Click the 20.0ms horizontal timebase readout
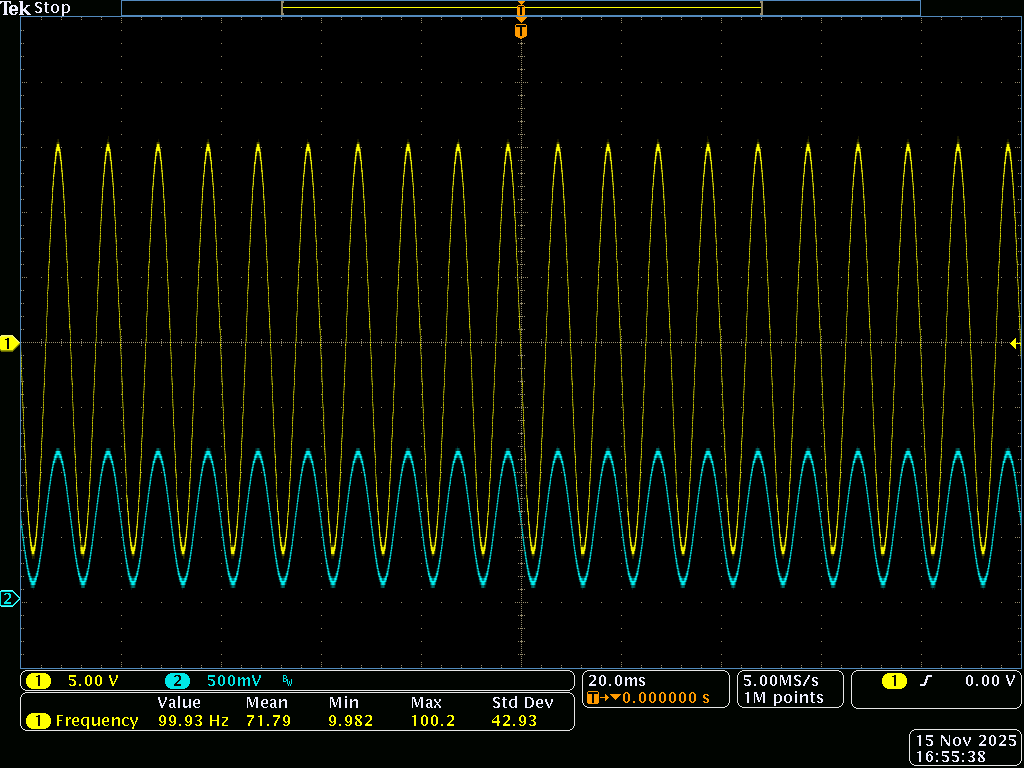The width and height of the screenshot is (1024, 768). pos(617,680)
